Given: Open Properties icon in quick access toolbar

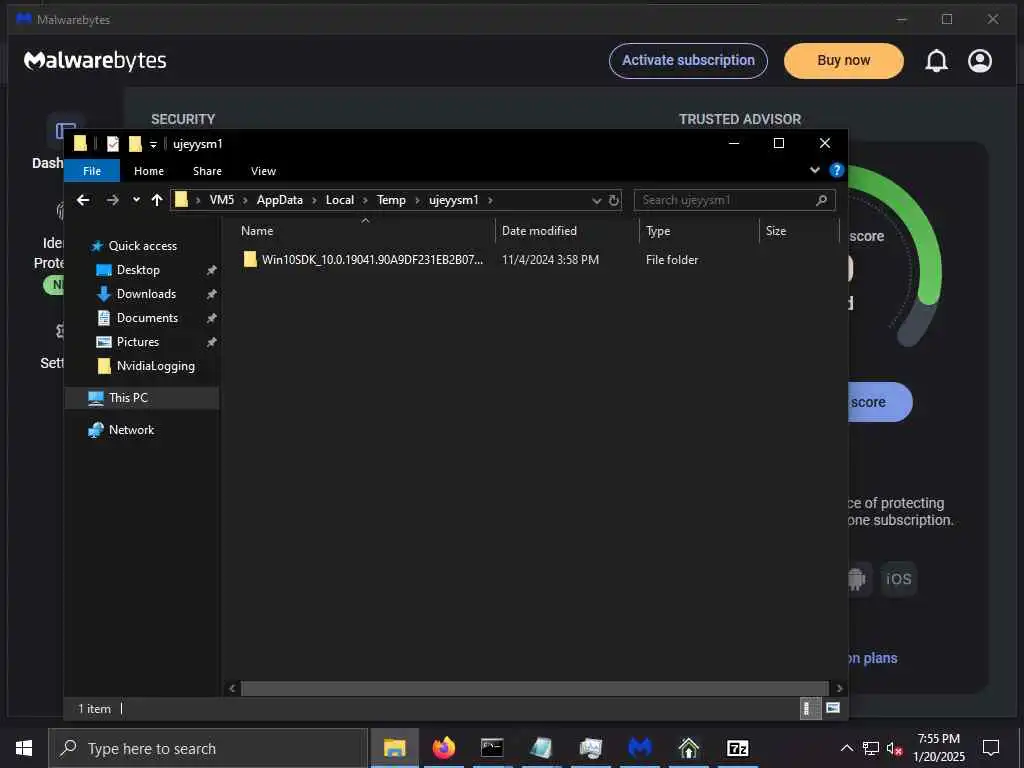Looking at the screenshot, I should (113, 144).
